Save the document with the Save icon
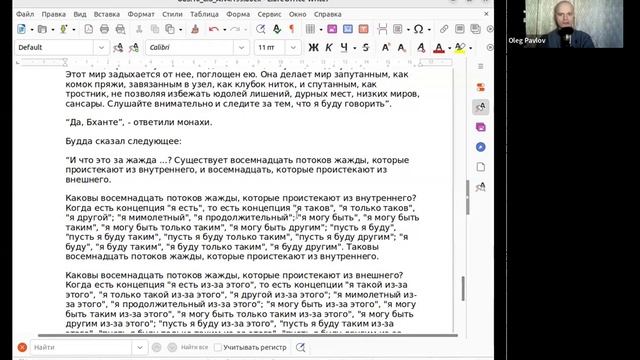This screenshot has width=640, height=360. coord(63,29)
